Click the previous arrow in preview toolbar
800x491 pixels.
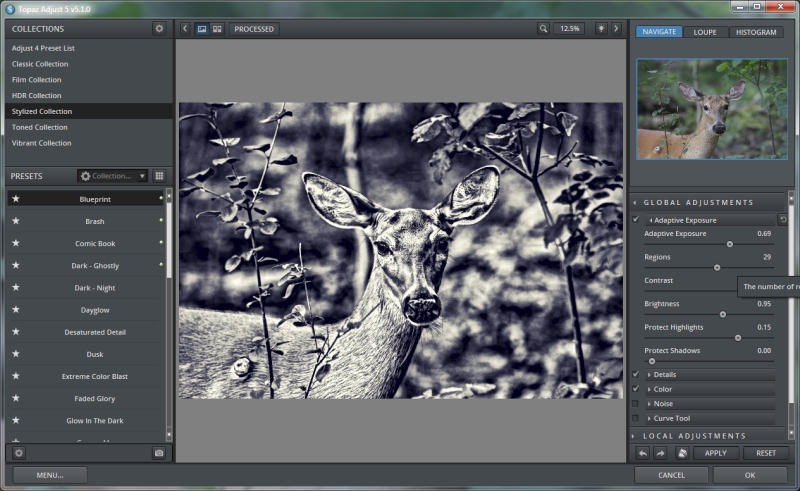185,29
